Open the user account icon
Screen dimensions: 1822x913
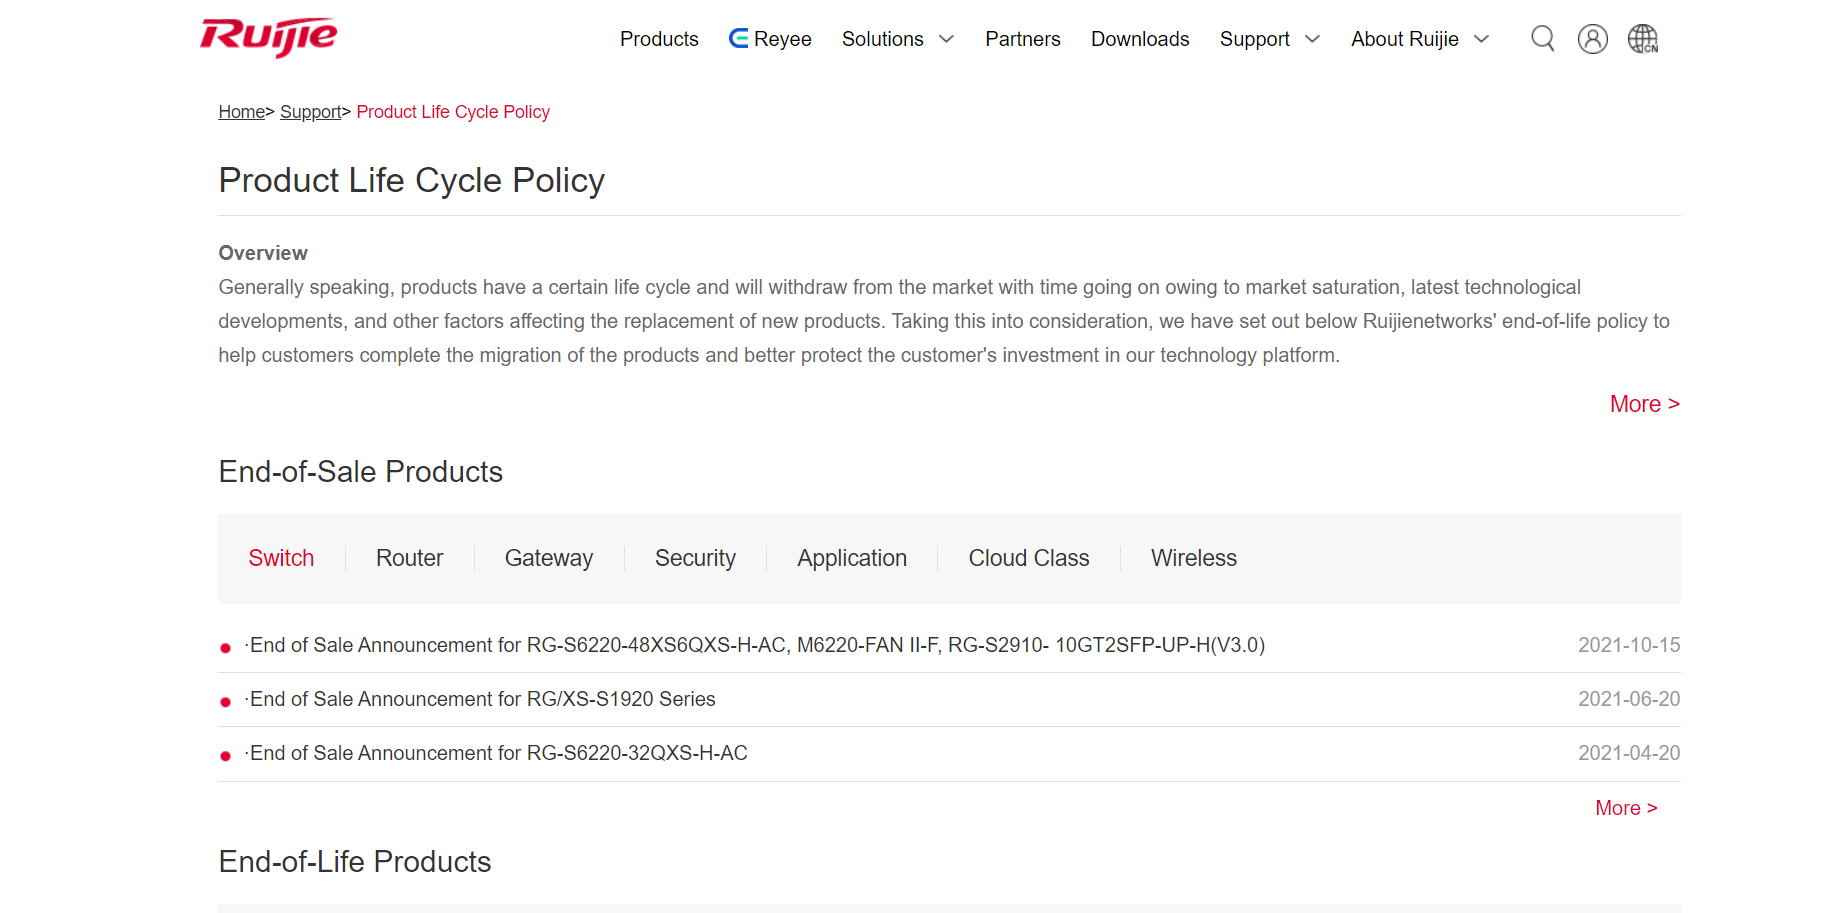click(1593, 39)
